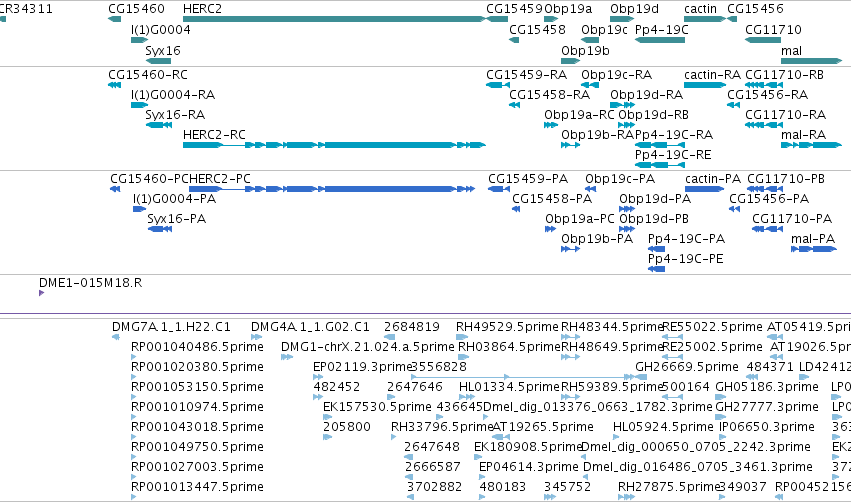This screenshot has height=502, width=851.
Task: Select the RP001040486.5prime EST label
Action: click(x=198, y=347)
